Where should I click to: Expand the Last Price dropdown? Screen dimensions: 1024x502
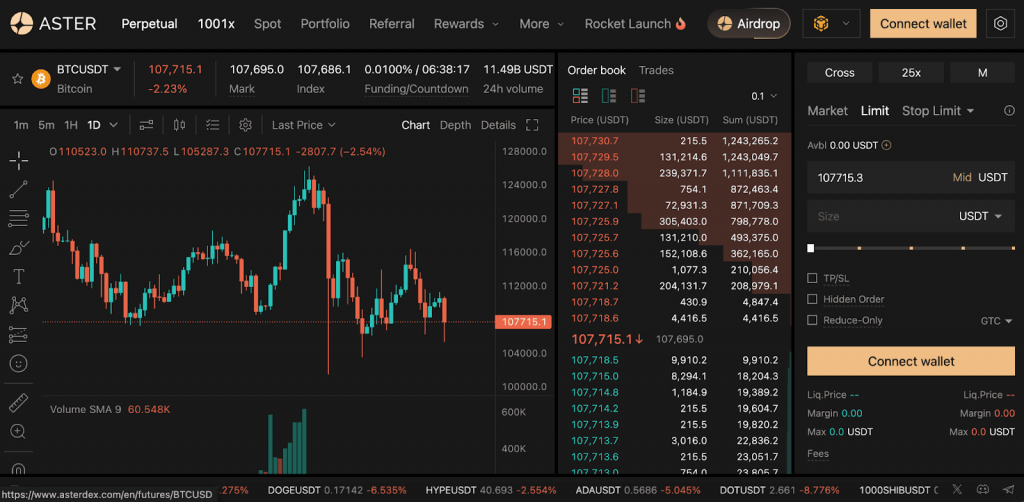click(303, 125)
